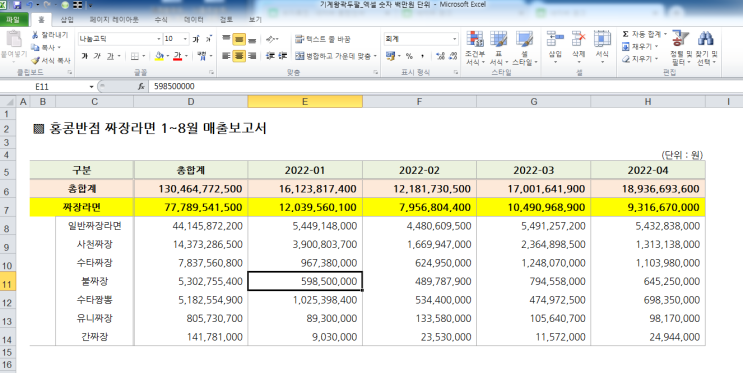The height and width of the screenshot is (373, 743).
Task: Redo the last undone action
Action: click(47, 5)
